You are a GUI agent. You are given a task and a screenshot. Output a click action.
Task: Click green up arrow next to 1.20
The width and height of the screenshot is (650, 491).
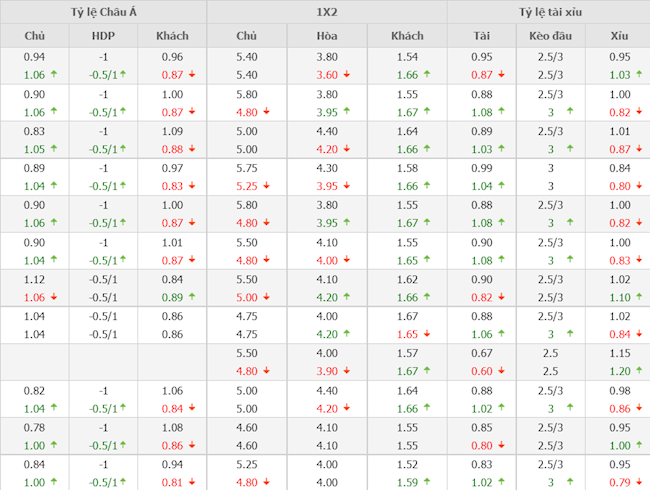638,371
